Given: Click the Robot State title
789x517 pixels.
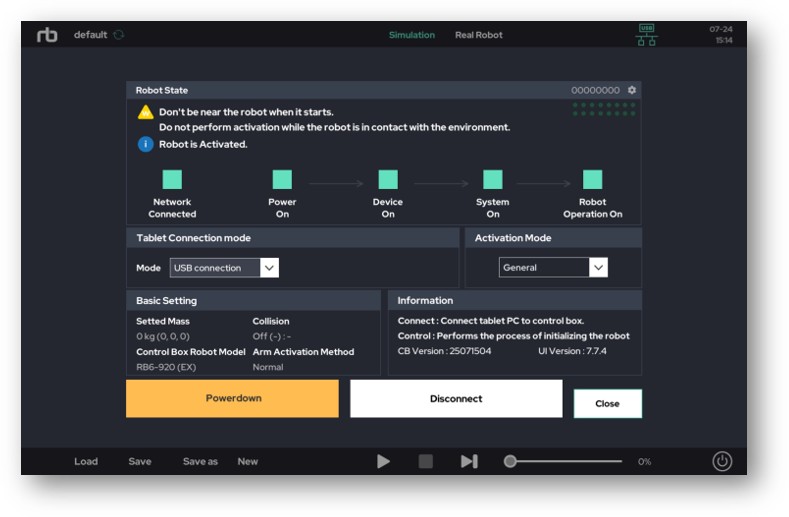Looking at the screenshot, I should coord(162,90).
